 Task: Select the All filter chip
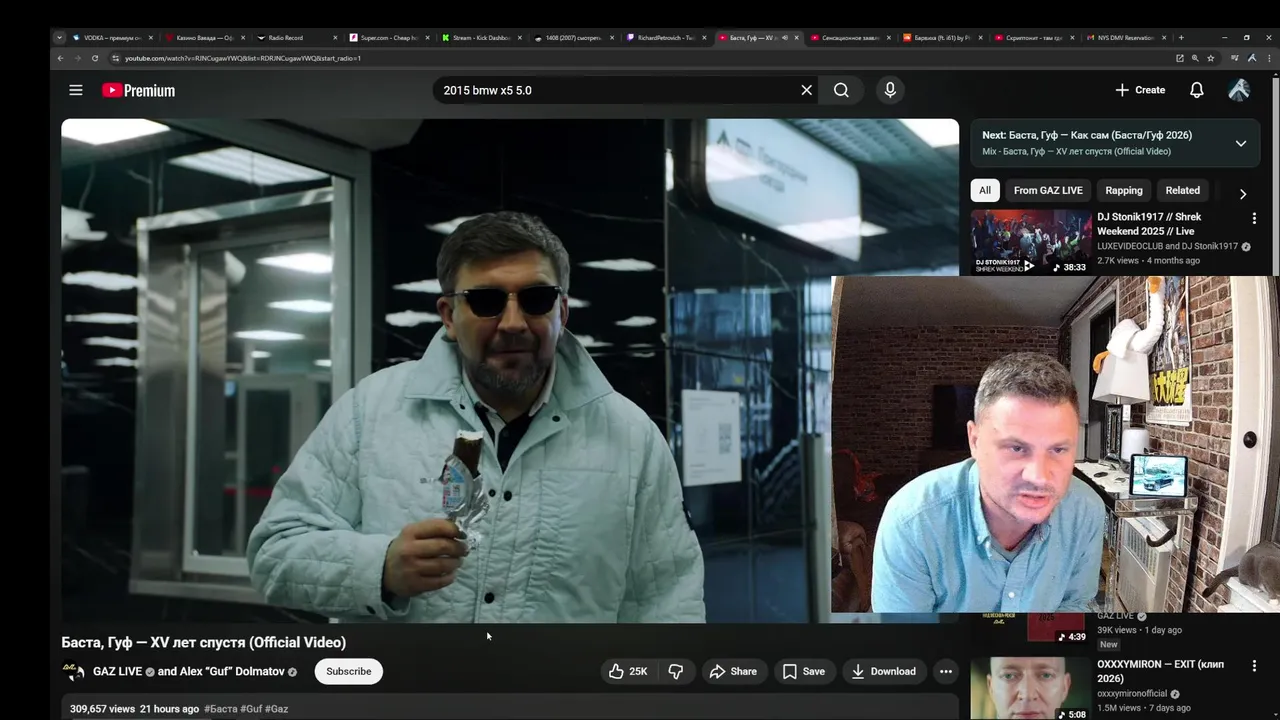click(985, 190)
